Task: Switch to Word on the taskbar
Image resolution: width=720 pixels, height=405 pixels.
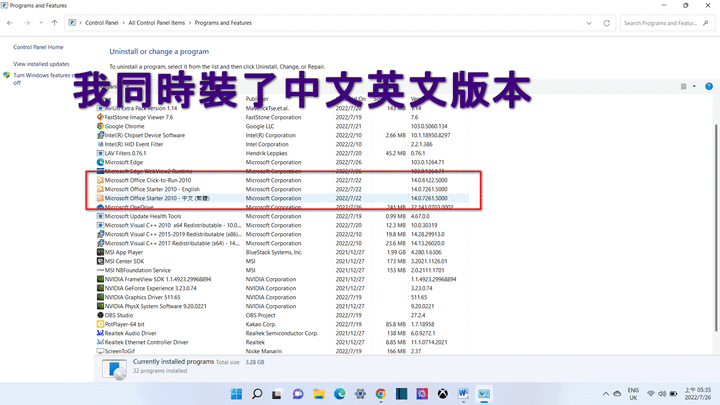Action: [x=463, y=394]
